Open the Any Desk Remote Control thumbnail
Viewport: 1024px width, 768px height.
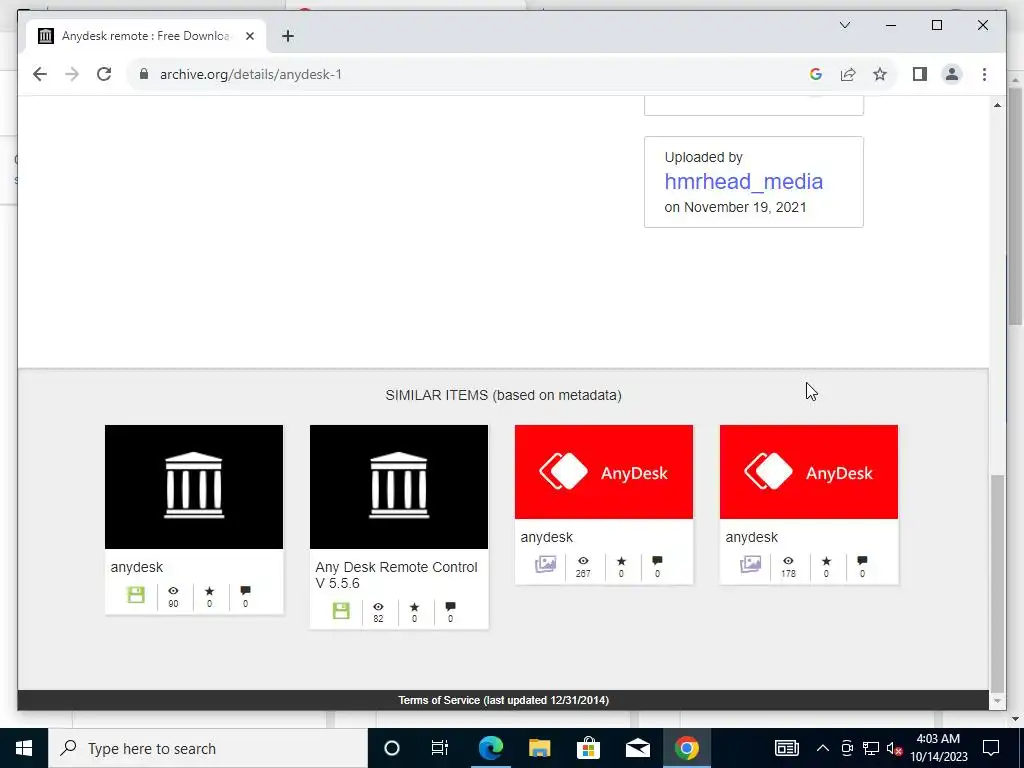[398, 487]
